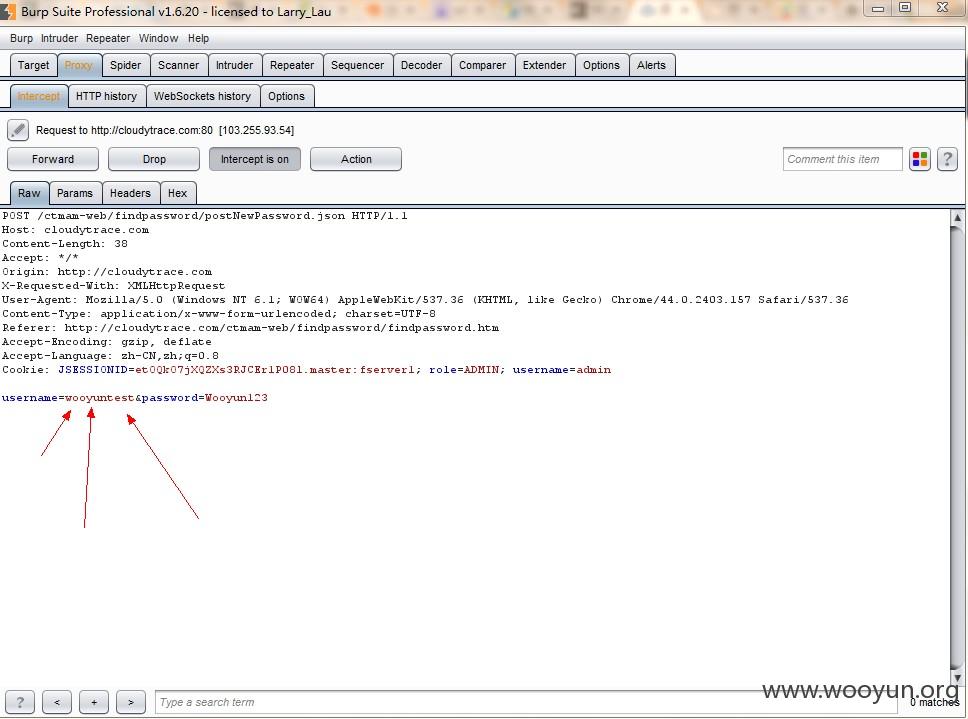Click the User-Agent header line
Image resolution: width=968 pixels, height=719 pixels.
[x=425, y=300]
